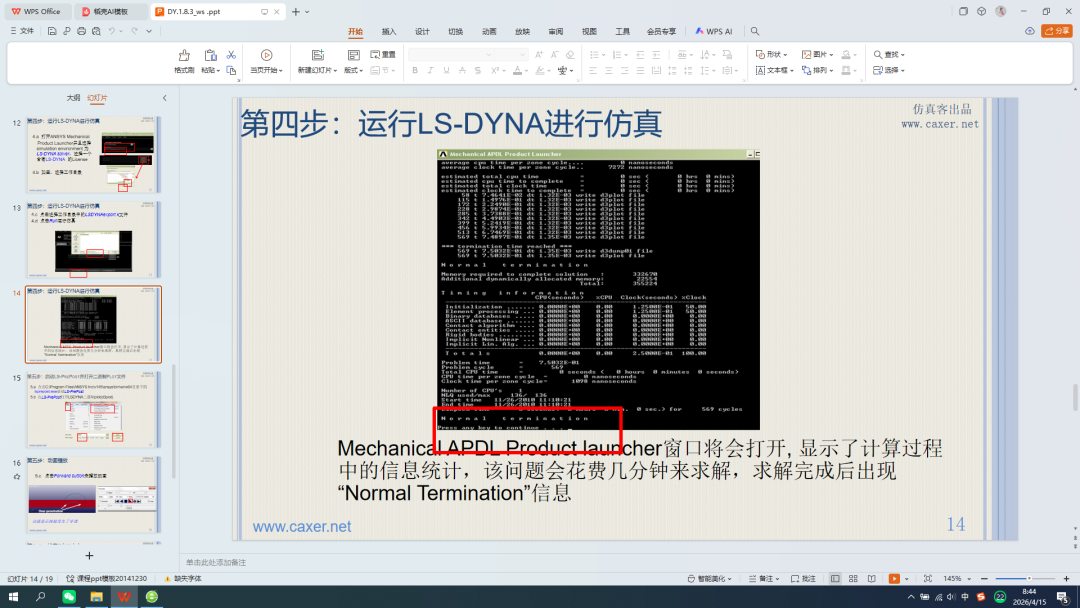Click the zoom slider handle
The width and height of the screenshot is (1080, 608).
[1029, 579]
